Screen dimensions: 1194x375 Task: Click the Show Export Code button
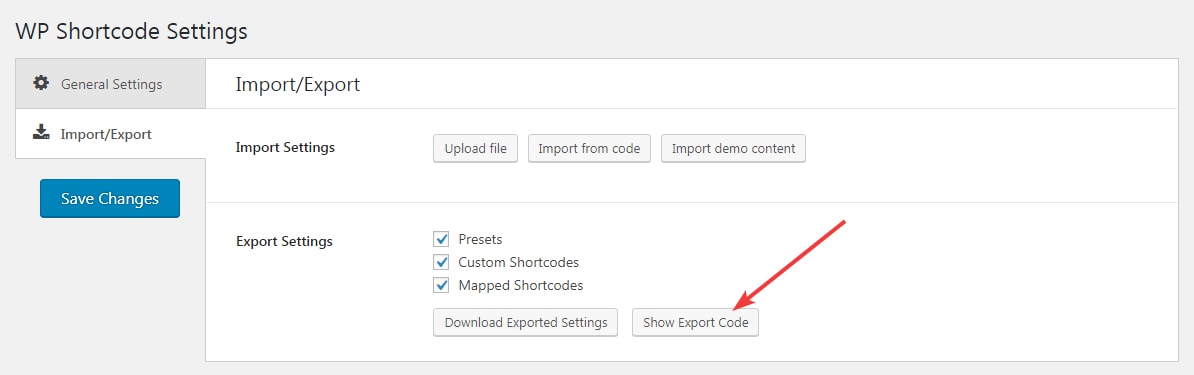coord(696,322)
